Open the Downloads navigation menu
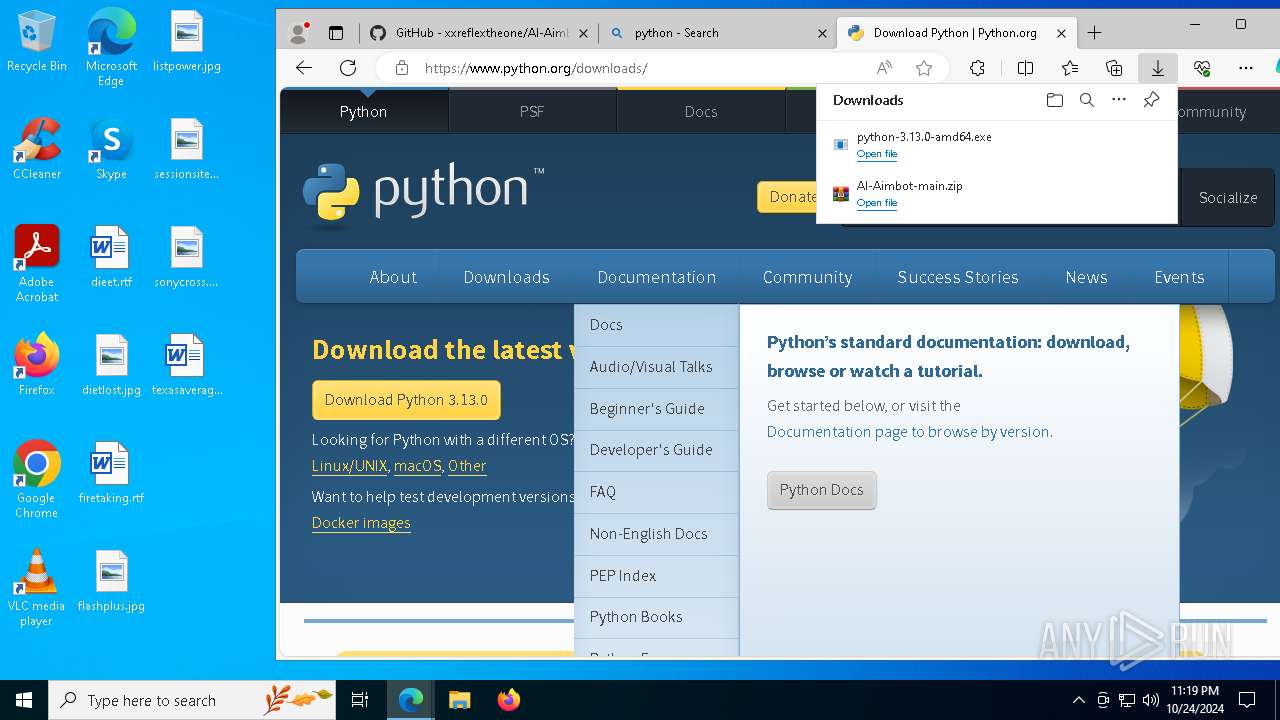The width and height of the screenshot is (1280, 720). coord(506,277)
